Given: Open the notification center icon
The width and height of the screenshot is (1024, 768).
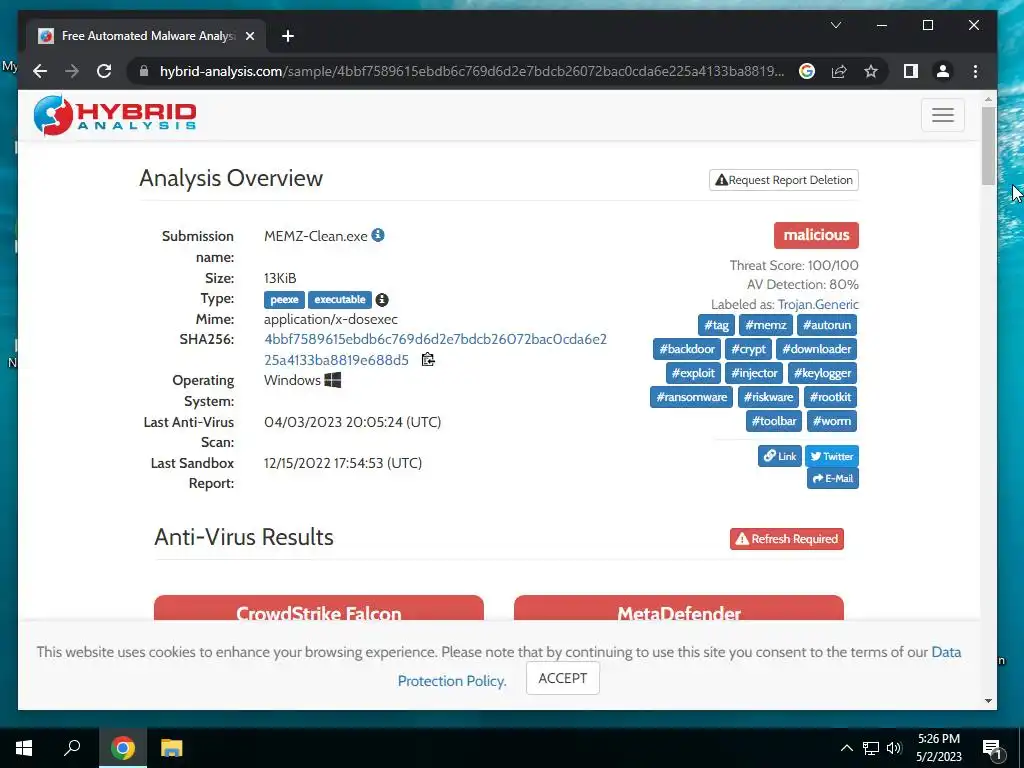Looking at the screenshot, I should pos(992,750).
